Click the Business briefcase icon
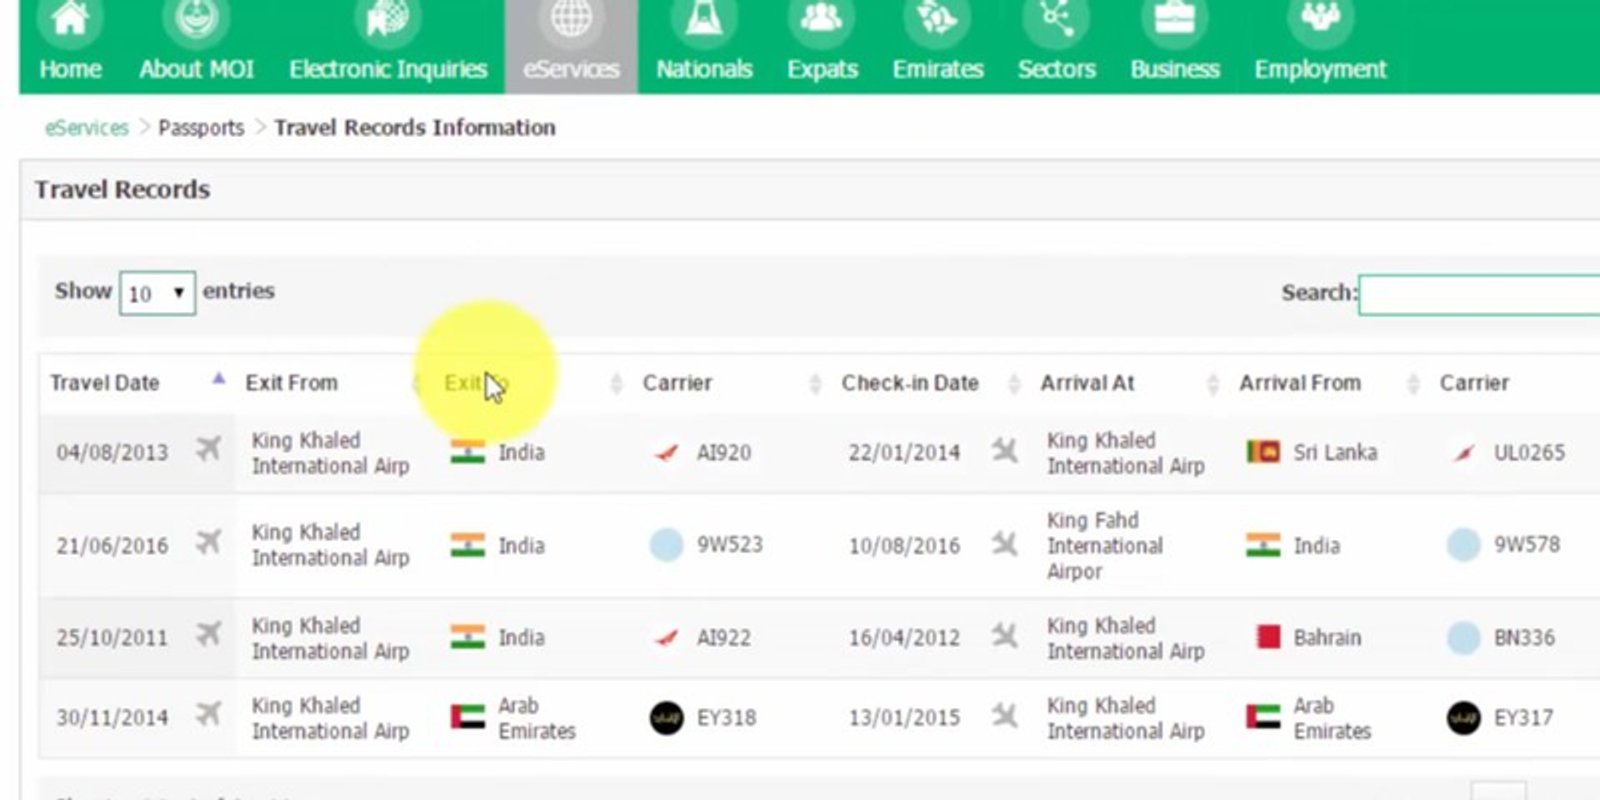 click(x=1174, y=20)
